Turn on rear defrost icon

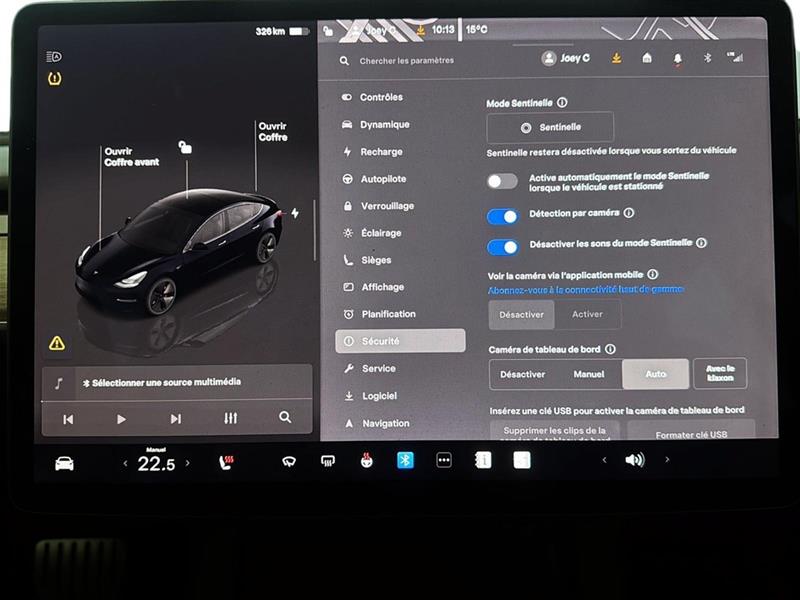(328, 461)
